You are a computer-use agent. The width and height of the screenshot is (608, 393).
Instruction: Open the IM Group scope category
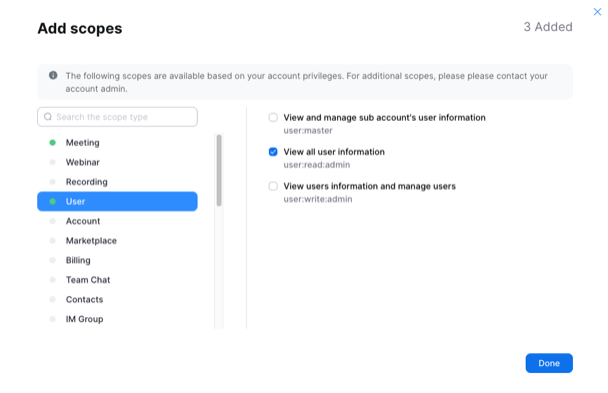(117, 319)
